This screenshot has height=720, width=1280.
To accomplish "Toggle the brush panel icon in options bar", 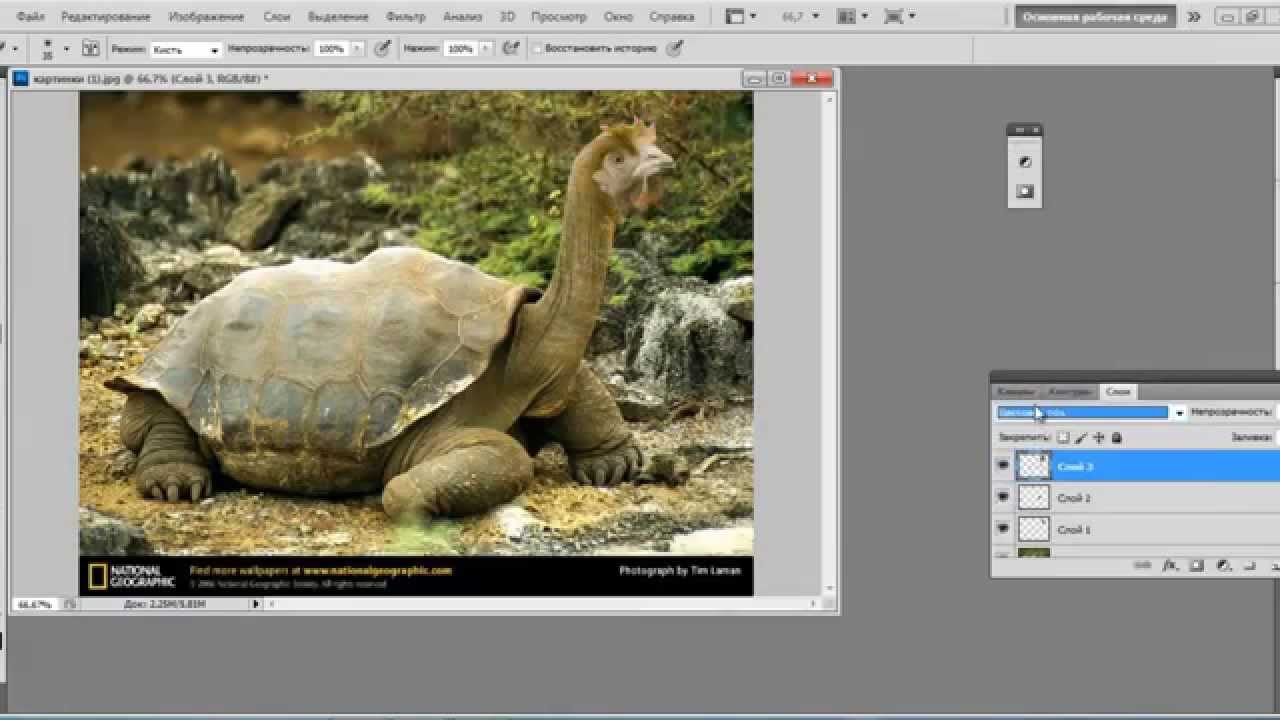I will pyautogui.click(x=90, y=48).
